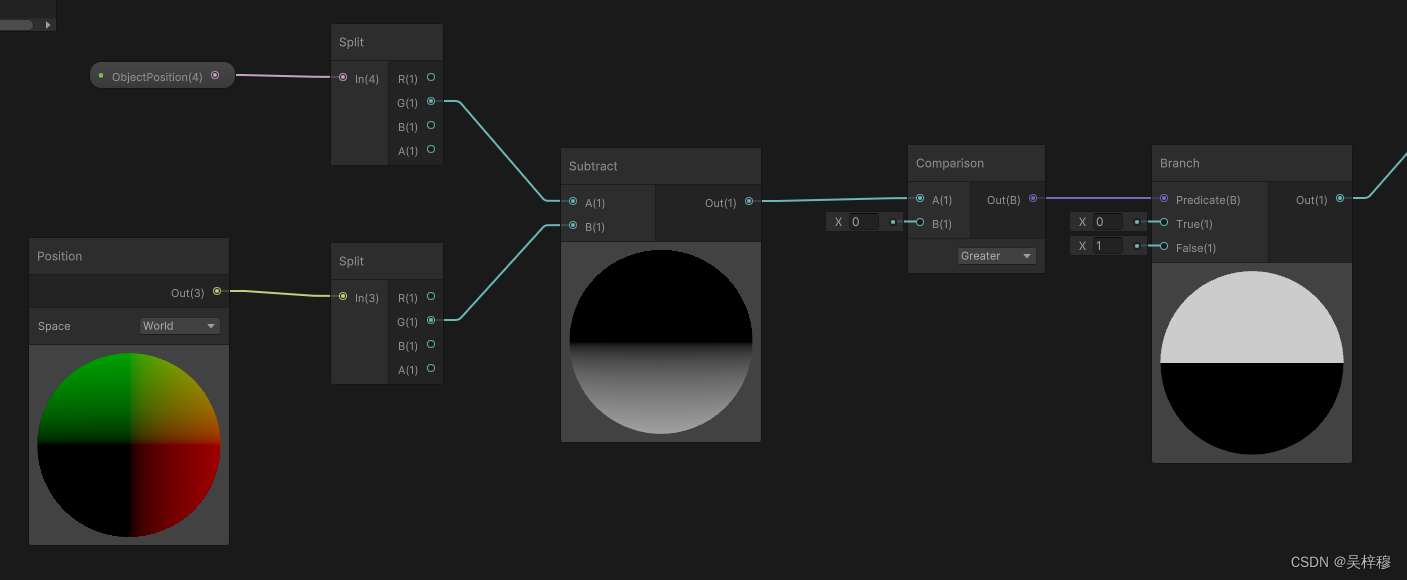Click the In(3) input port on lower Split node
1407x580 pixels.
click(343, 297)
